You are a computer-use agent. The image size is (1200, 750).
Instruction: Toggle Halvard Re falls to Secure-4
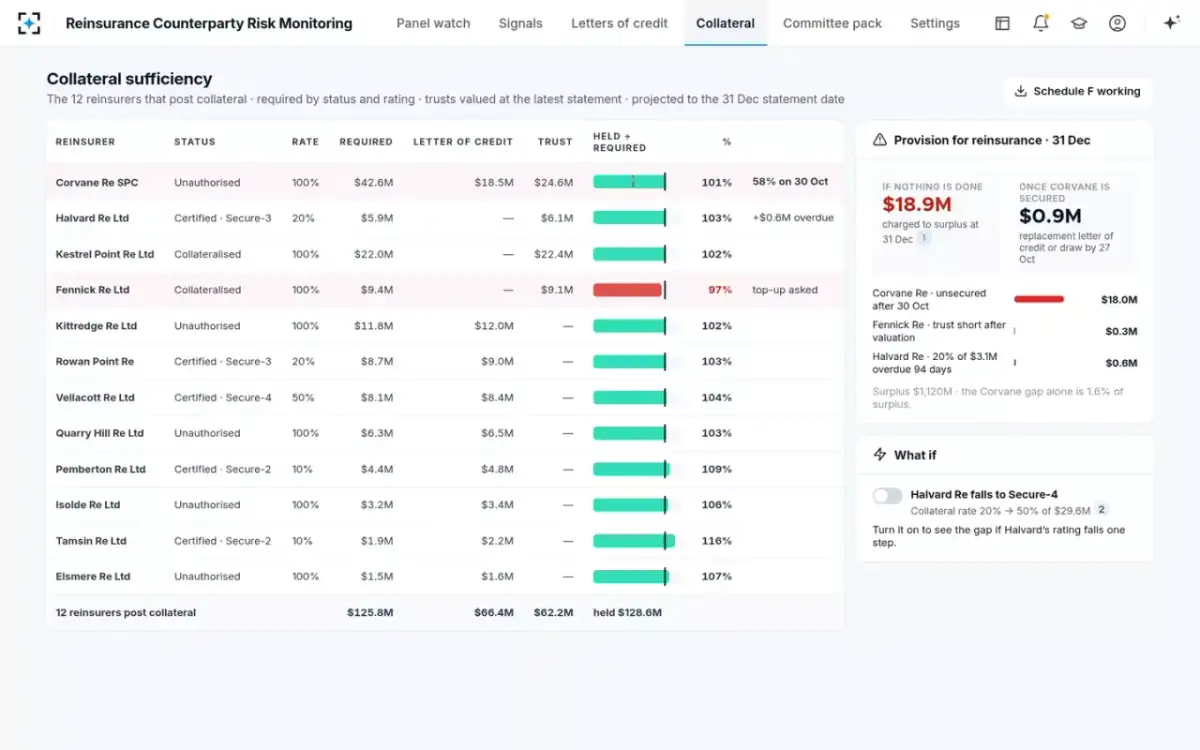coord(887,496)
